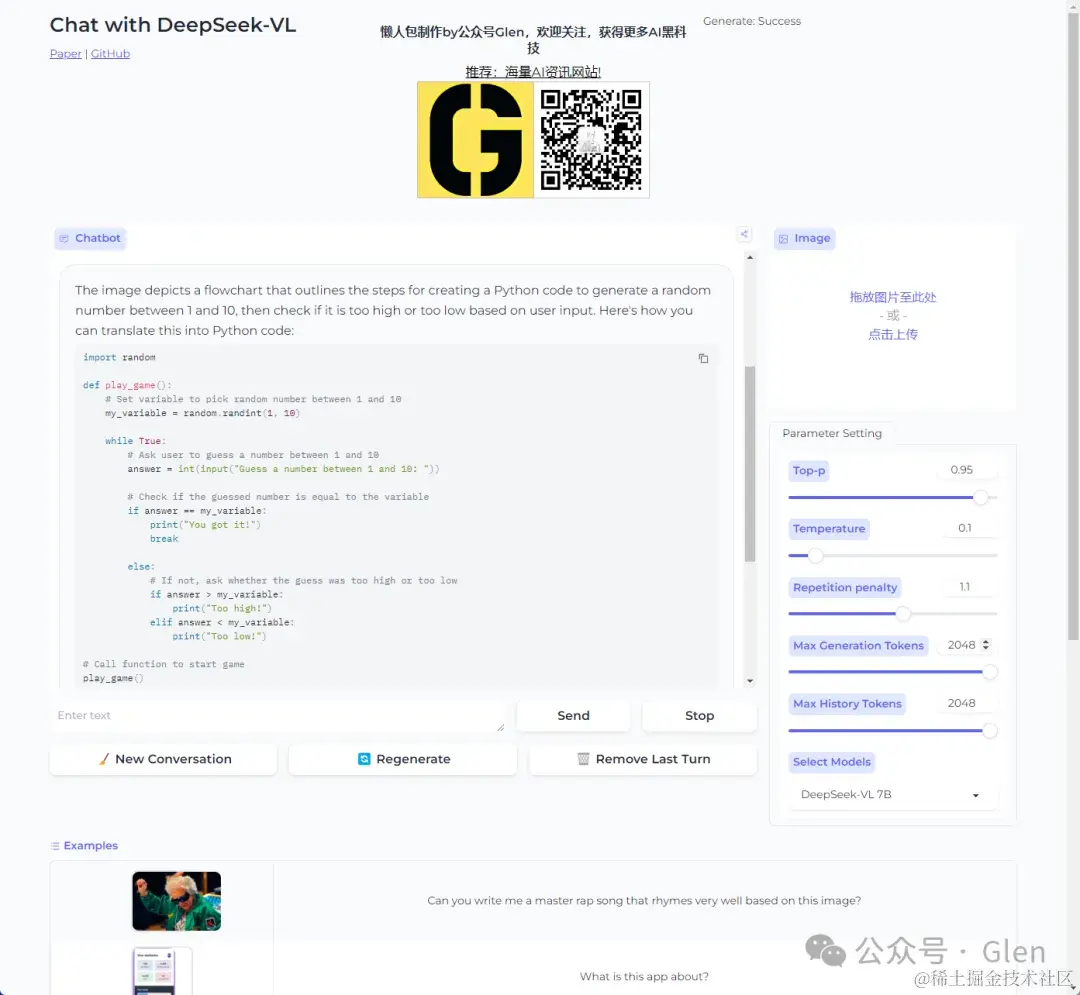The image size is (1080, 995).
Task: Click the Enter text input box
Action: 278,715
